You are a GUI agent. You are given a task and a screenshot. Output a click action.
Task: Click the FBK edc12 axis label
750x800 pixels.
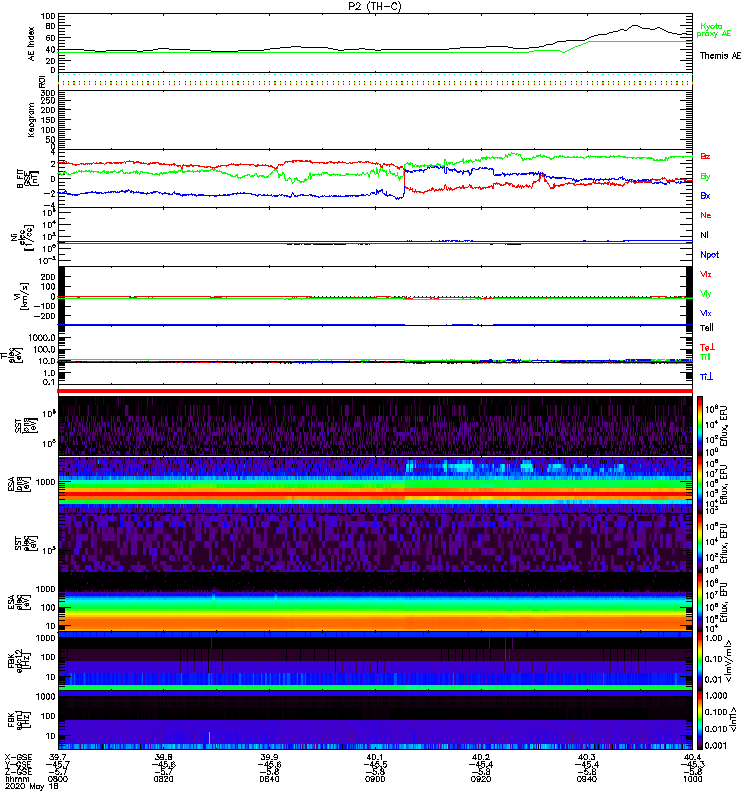point(19,661)
